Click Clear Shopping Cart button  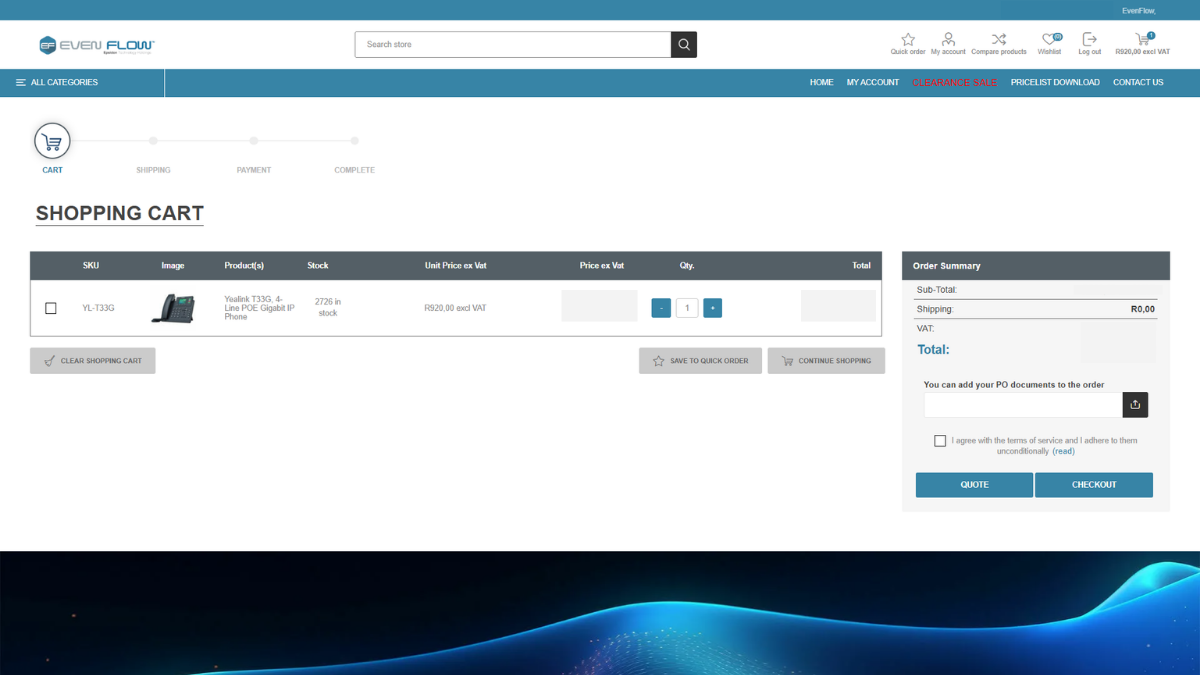[x=93, y=361]
